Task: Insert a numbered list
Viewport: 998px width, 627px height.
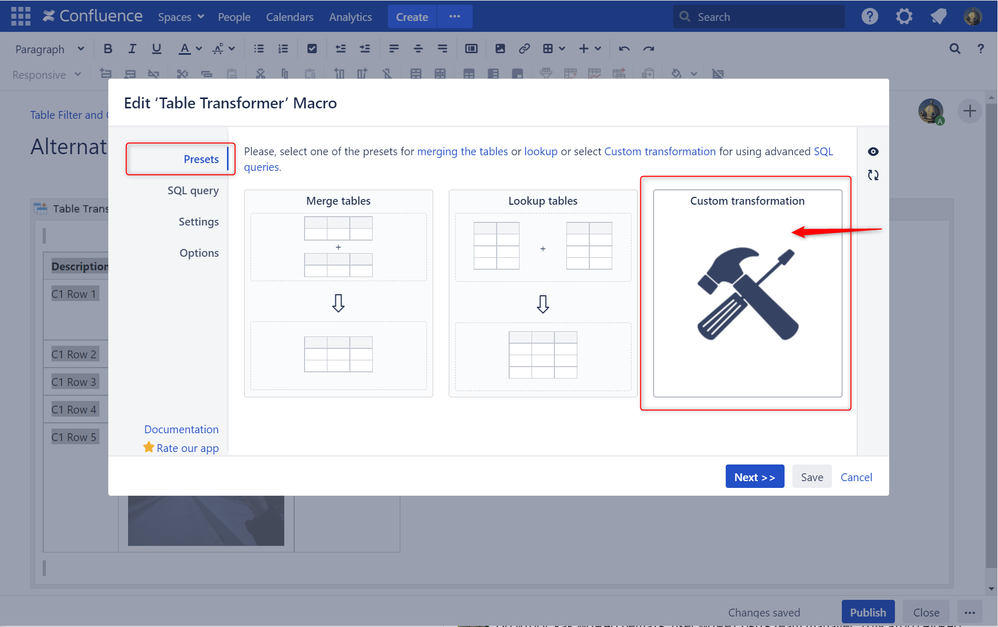Action: tap(283, 49)
